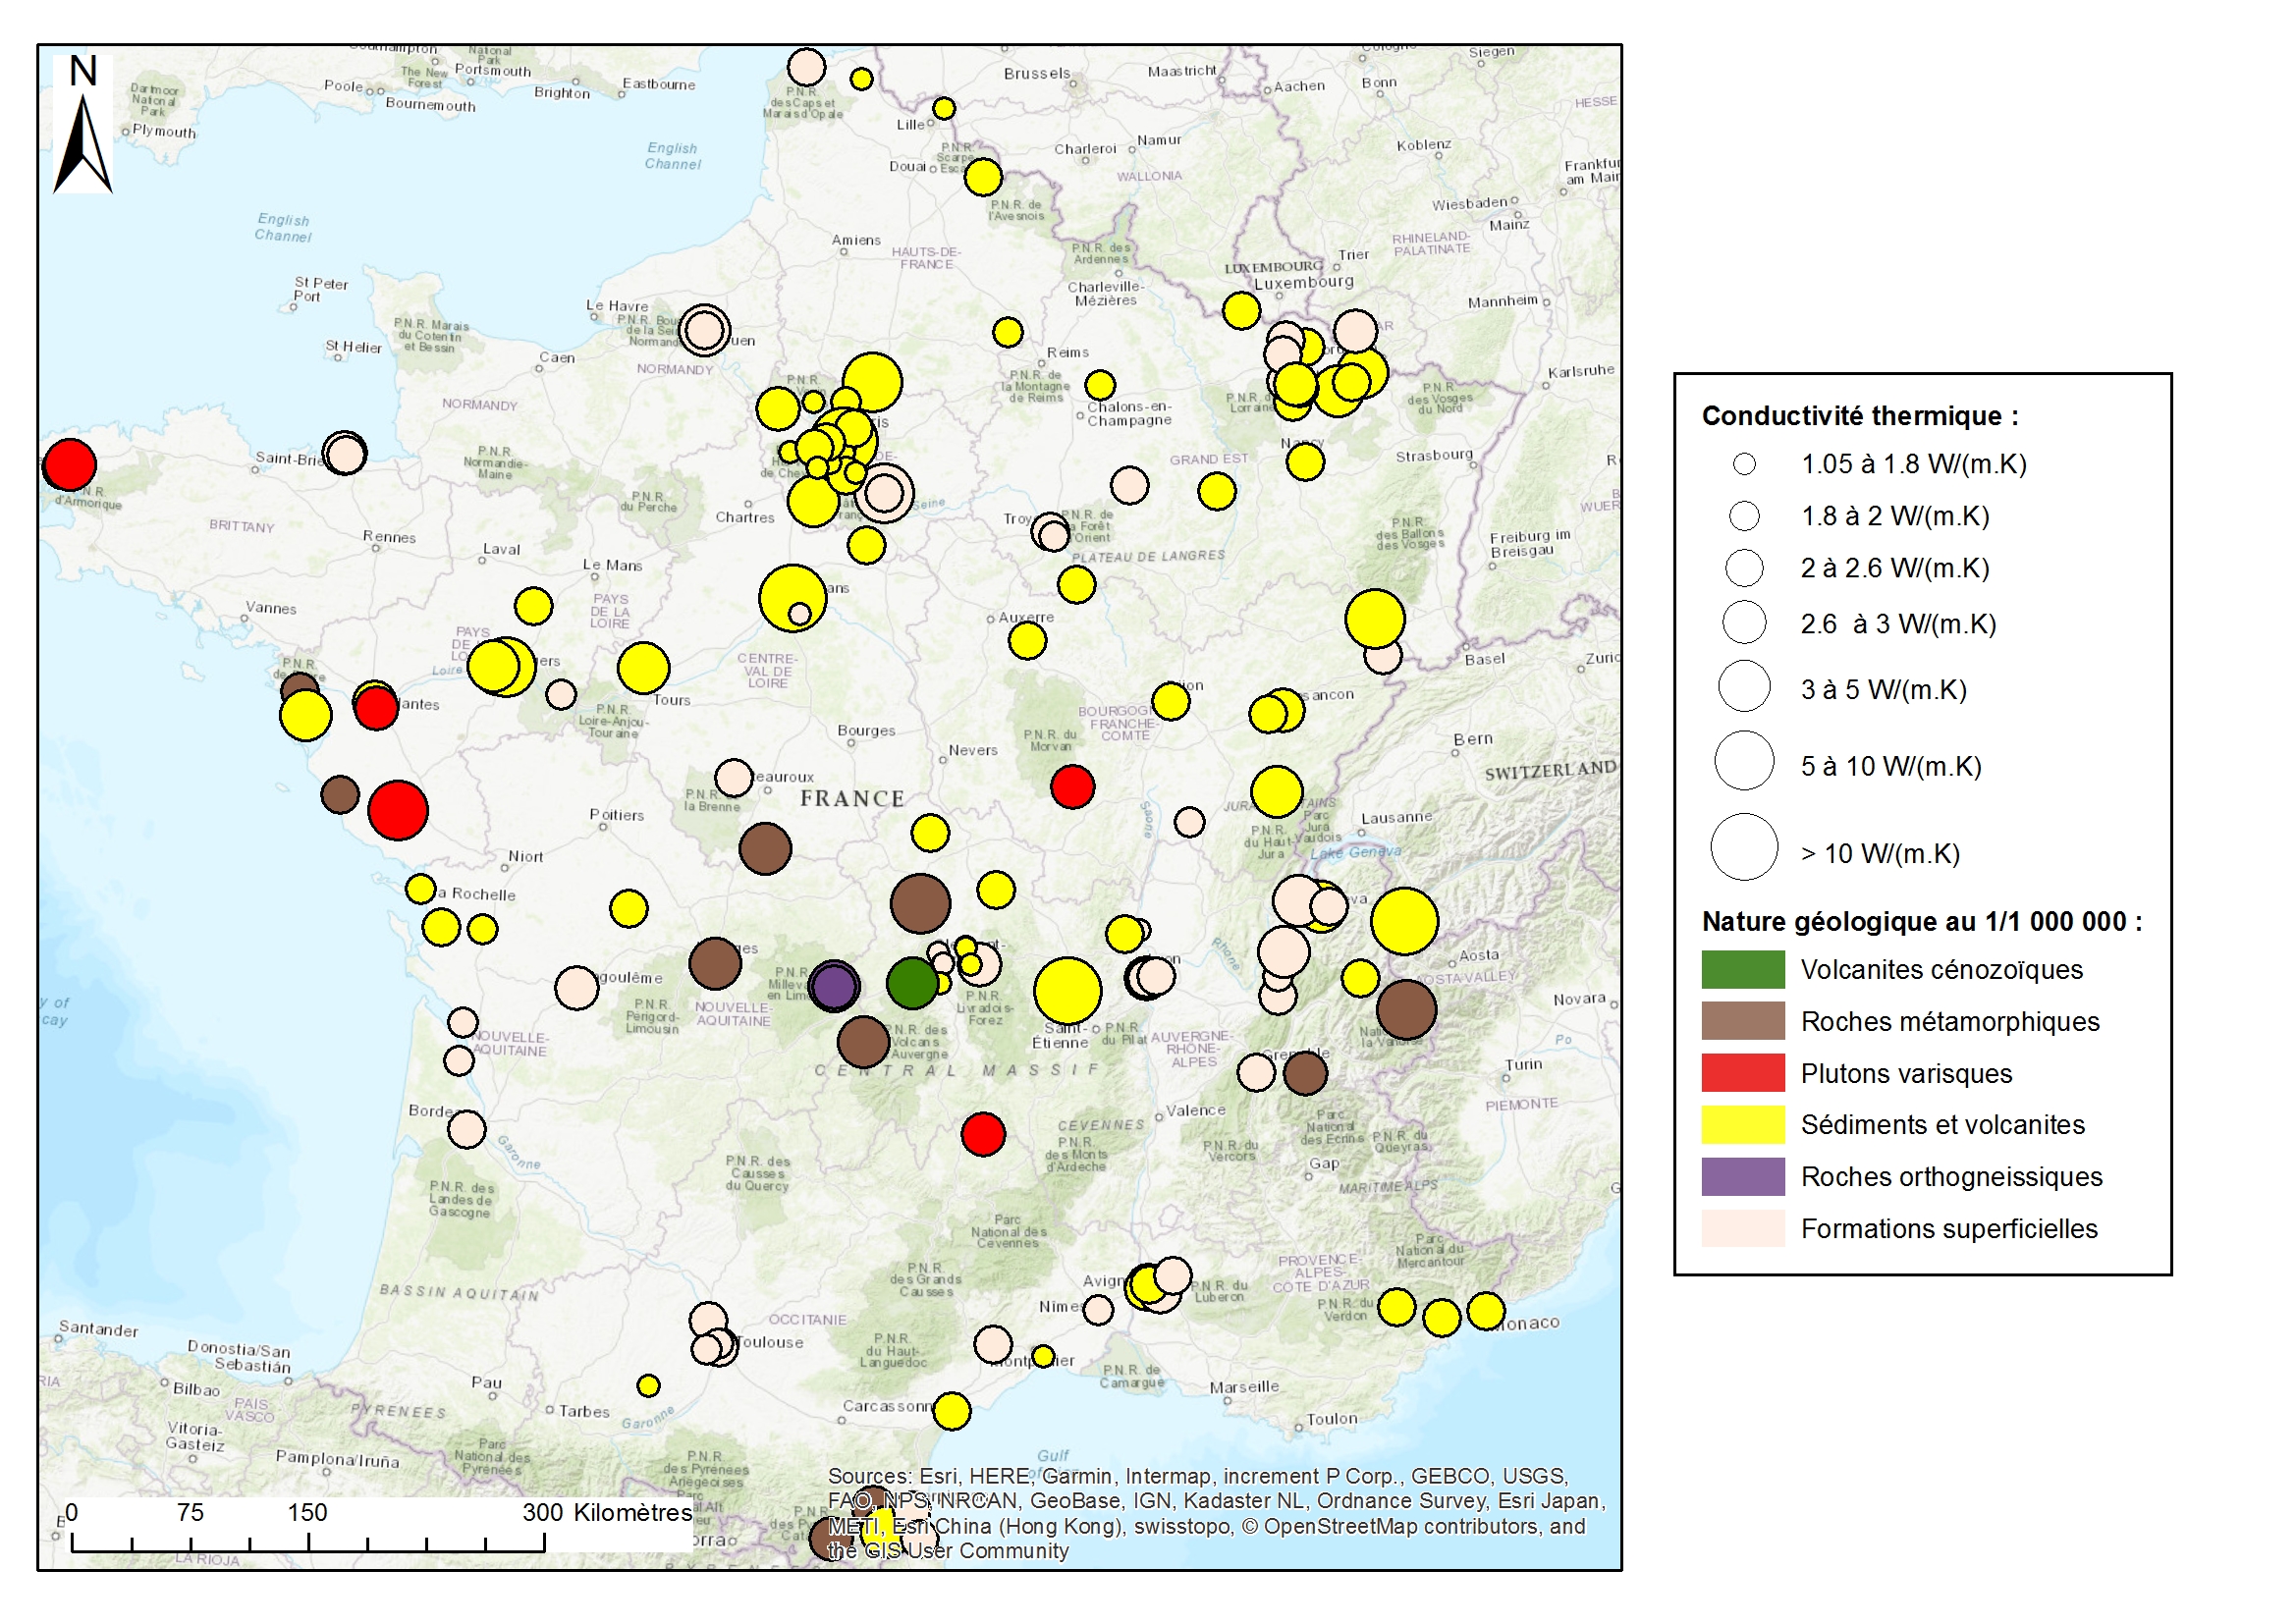Screen dimensions: 2296x1624
Task: Click the 'Valence' city label
Action: (1196, 1110)
